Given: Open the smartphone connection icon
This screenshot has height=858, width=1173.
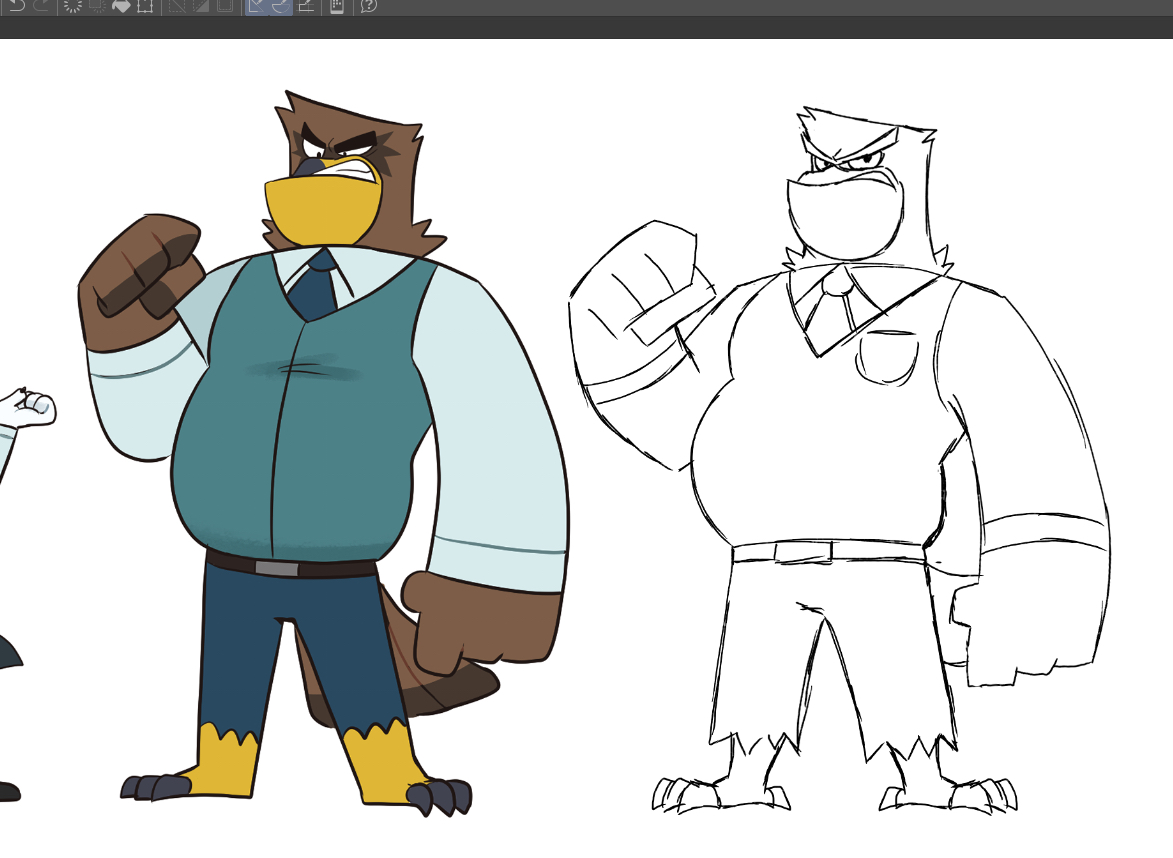Looking at the screenshot, I should 337,5.
